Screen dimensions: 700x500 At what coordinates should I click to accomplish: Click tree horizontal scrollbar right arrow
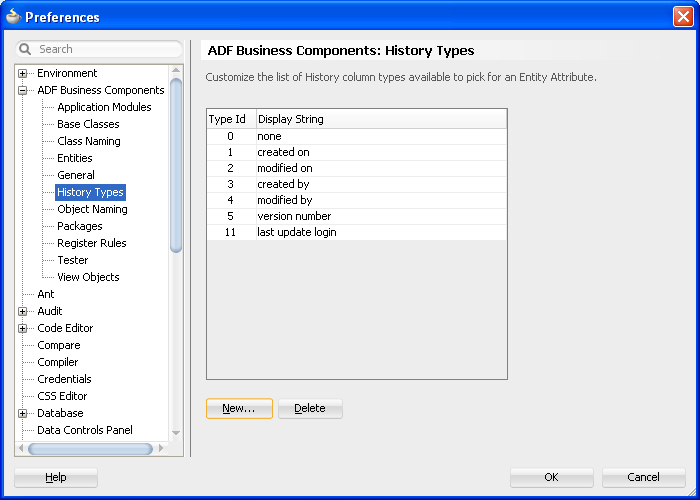162,448
